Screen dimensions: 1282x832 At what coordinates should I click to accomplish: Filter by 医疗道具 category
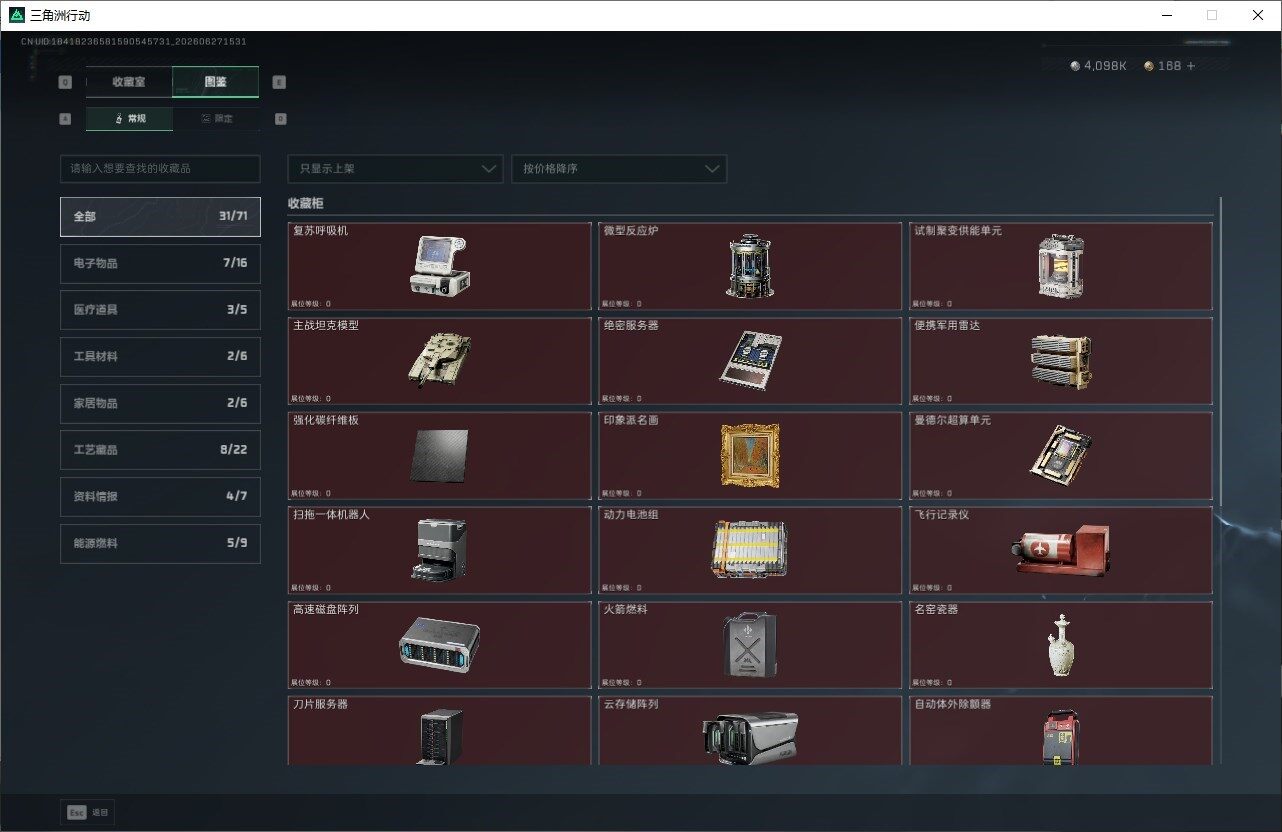pyautogui.click(x=160, y=310)
